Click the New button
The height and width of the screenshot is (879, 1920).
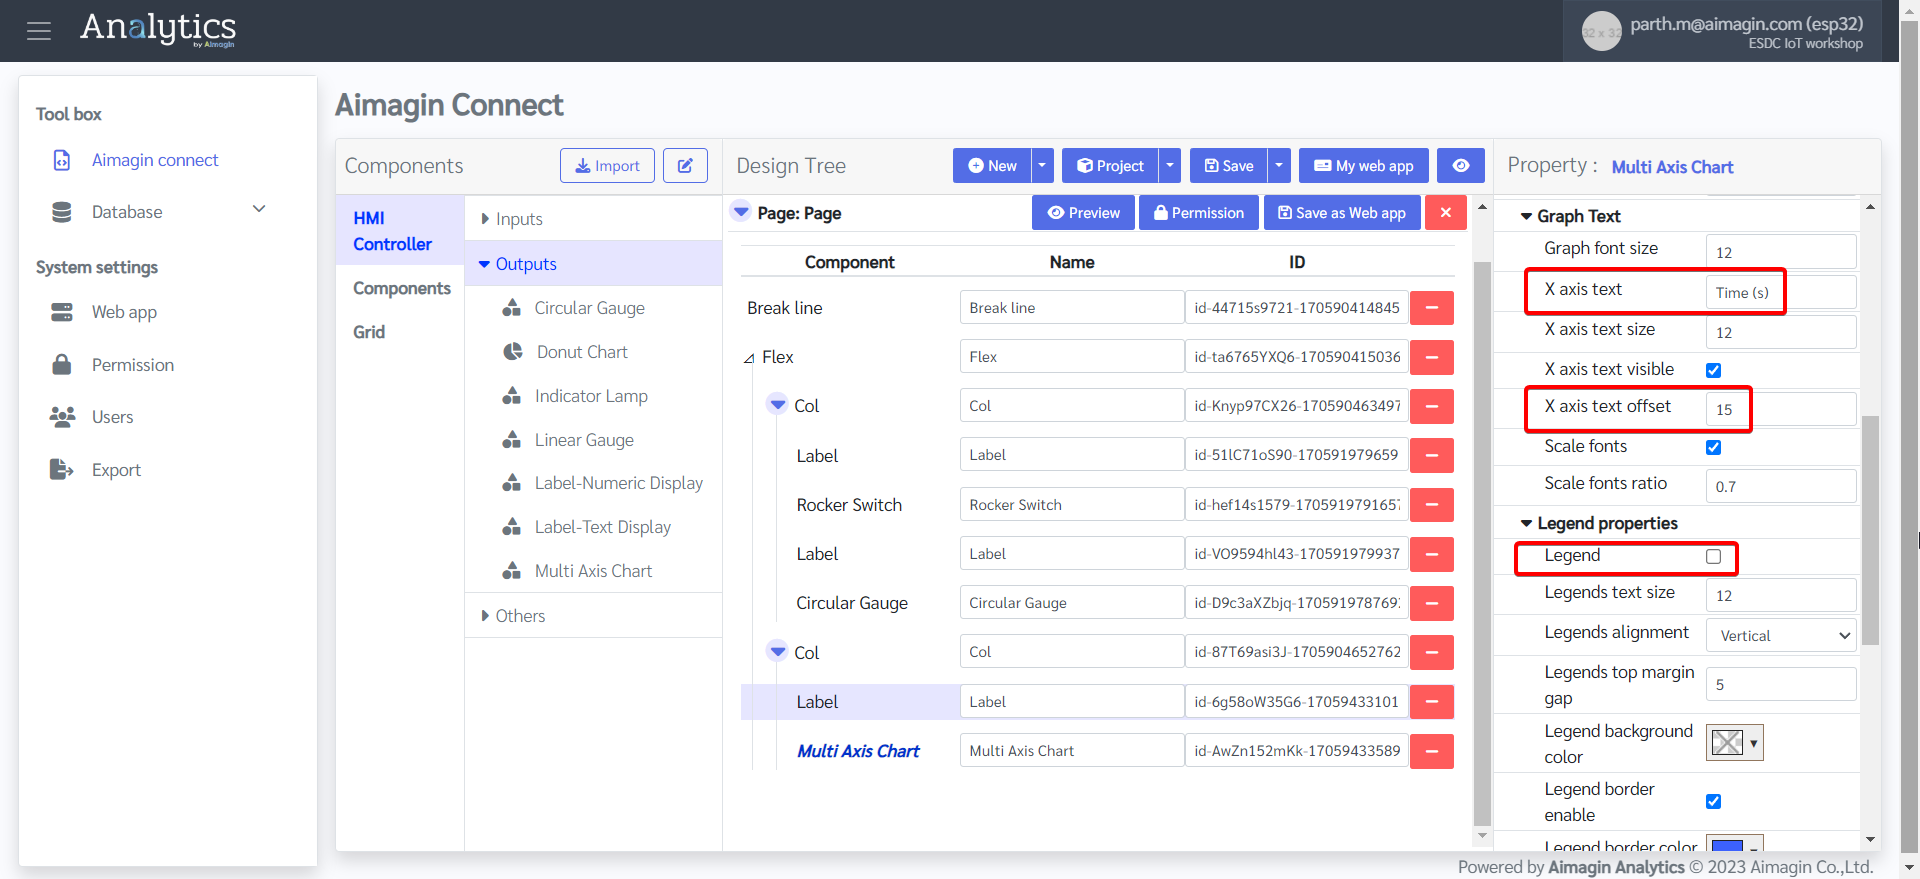click(x=992, y=166)
